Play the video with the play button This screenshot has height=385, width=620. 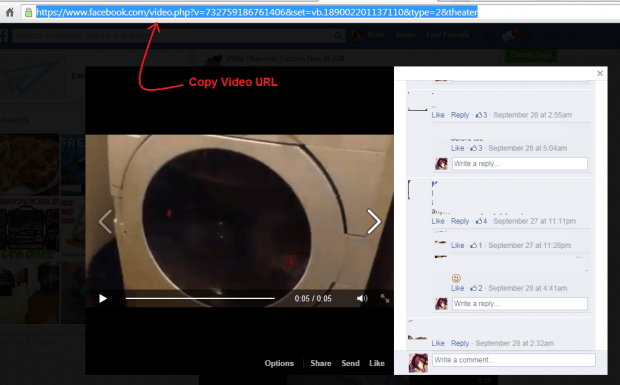pos(103,298)
